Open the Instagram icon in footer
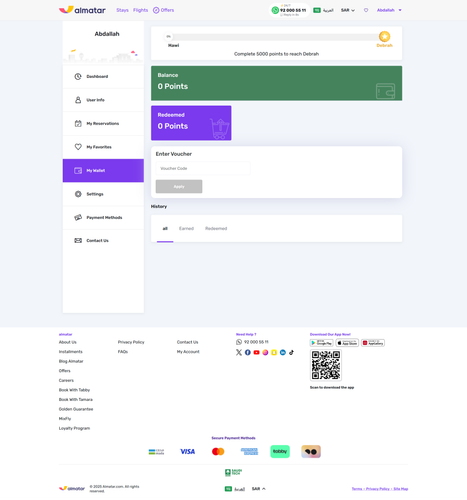 pyautogui.click(x=265, y=352)
